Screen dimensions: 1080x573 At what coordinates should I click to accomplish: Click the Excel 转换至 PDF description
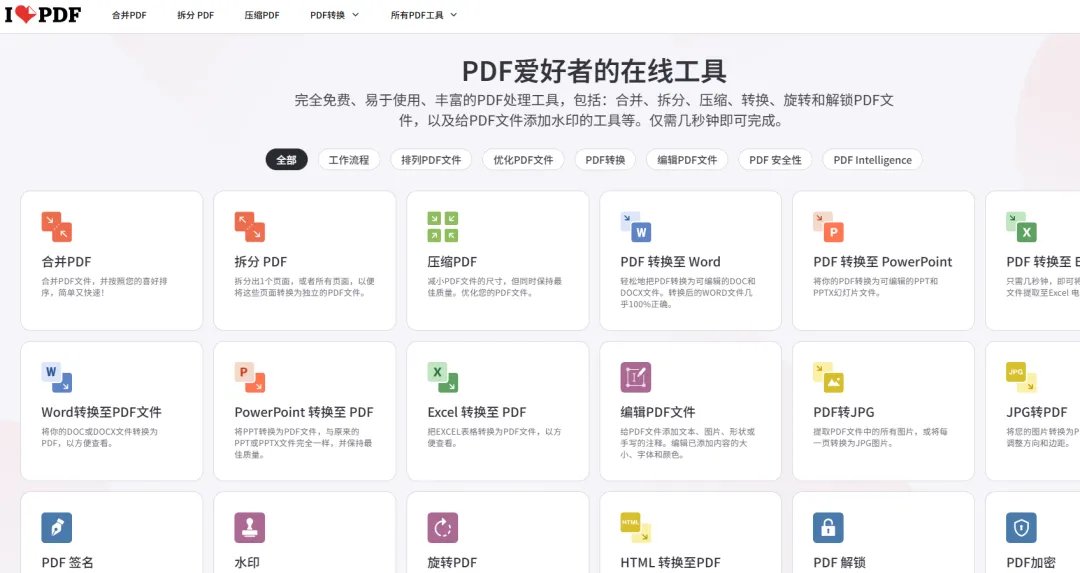pyautogui.click(x=494, y=437)
